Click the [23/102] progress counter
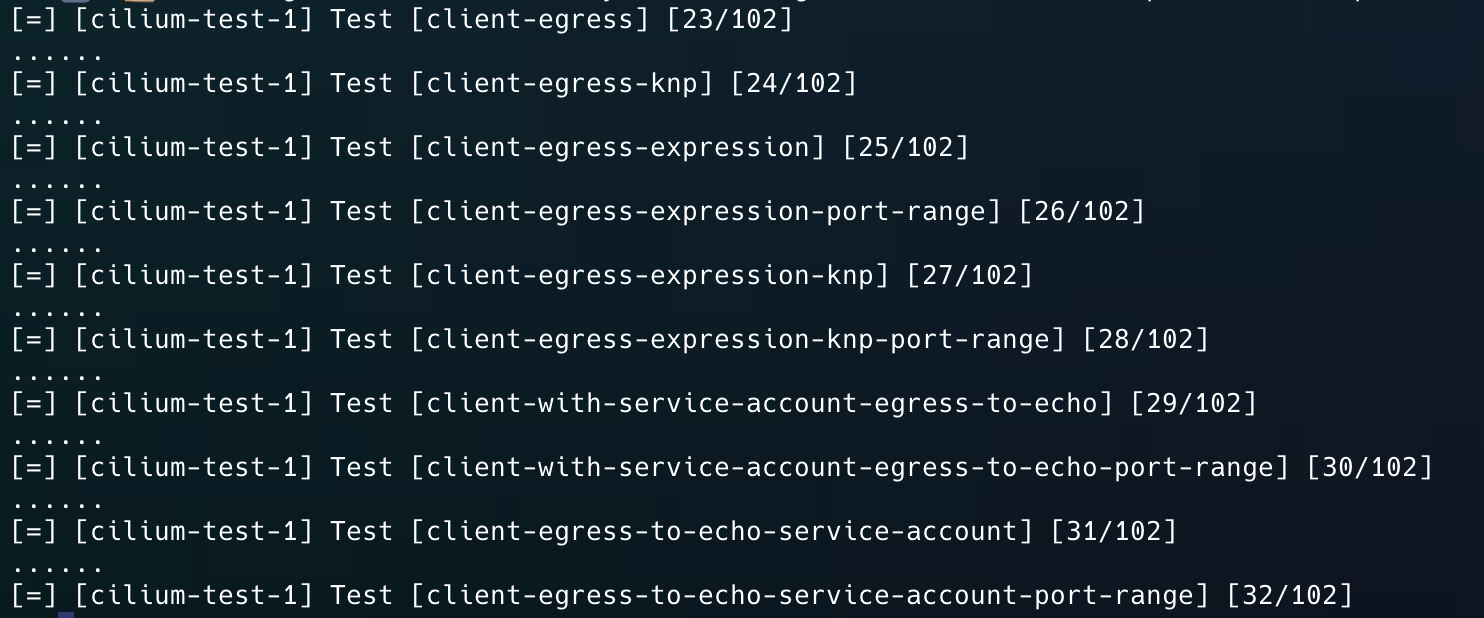The image size is (1484, 618). coord(730,19)
